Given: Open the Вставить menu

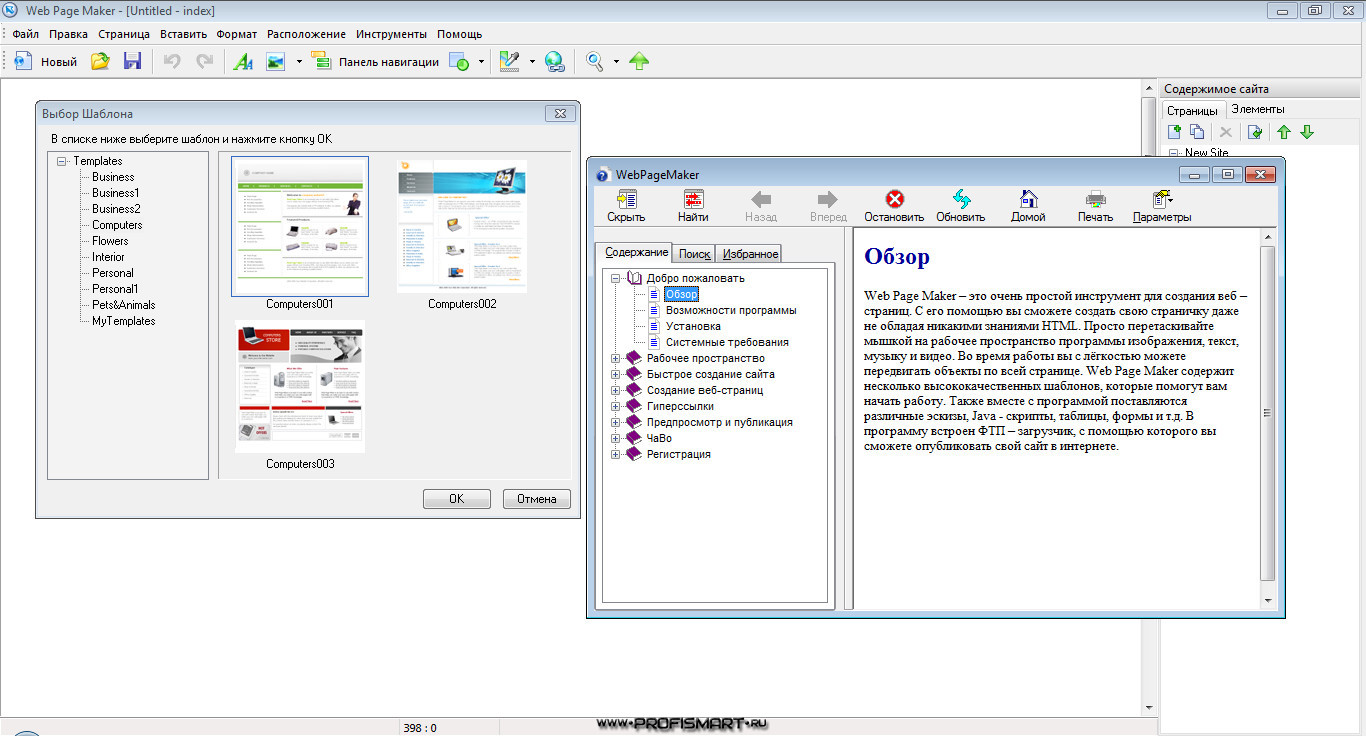Looking at the screenshot, I should [184, 34].
